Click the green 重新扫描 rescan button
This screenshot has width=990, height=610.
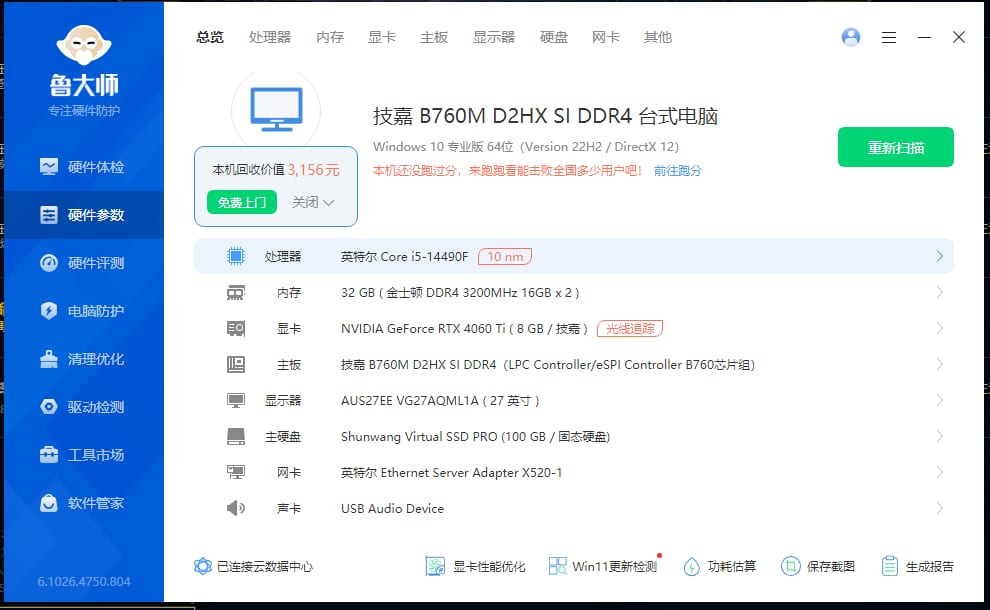click(895, 147)
